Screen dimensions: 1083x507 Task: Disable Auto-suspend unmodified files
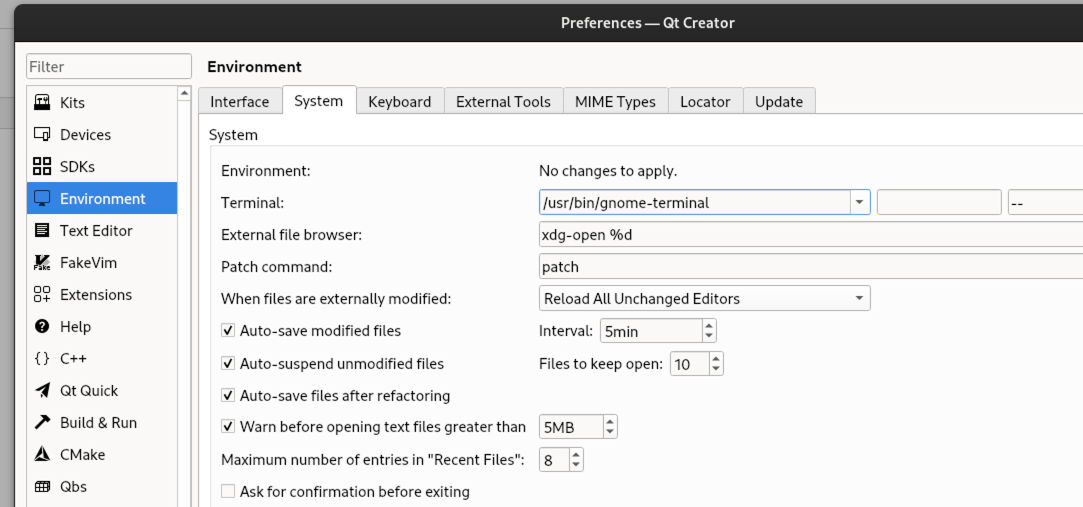[228, 363]
